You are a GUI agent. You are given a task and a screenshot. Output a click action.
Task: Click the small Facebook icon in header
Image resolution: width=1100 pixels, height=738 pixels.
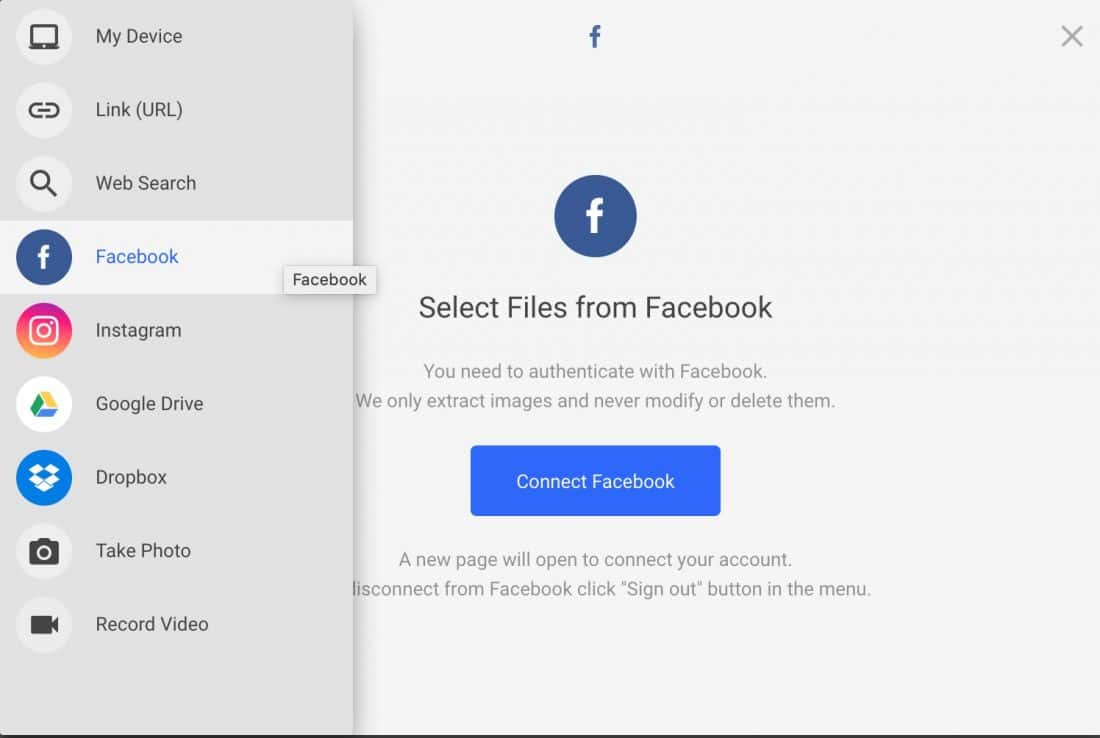595,36
